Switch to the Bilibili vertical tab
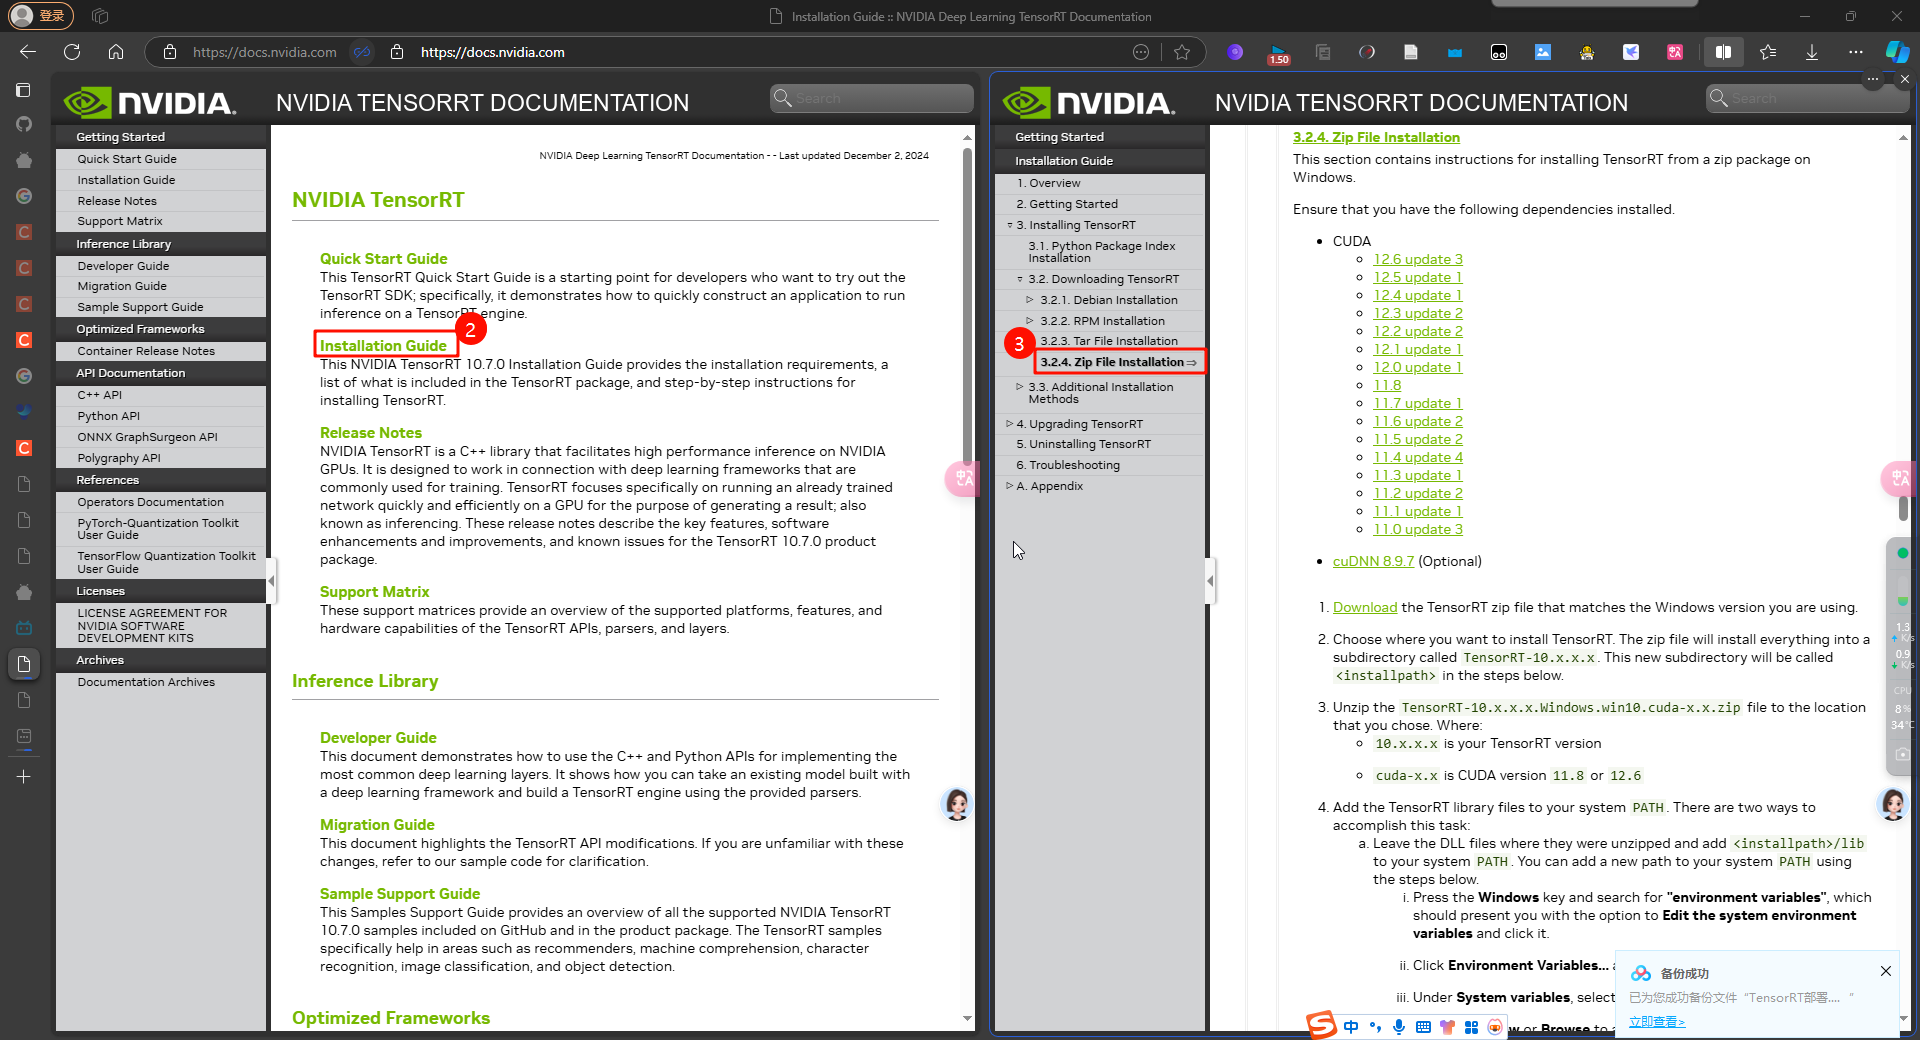The height and width of the screenshot is (1040, 1920). pos(24,628)
